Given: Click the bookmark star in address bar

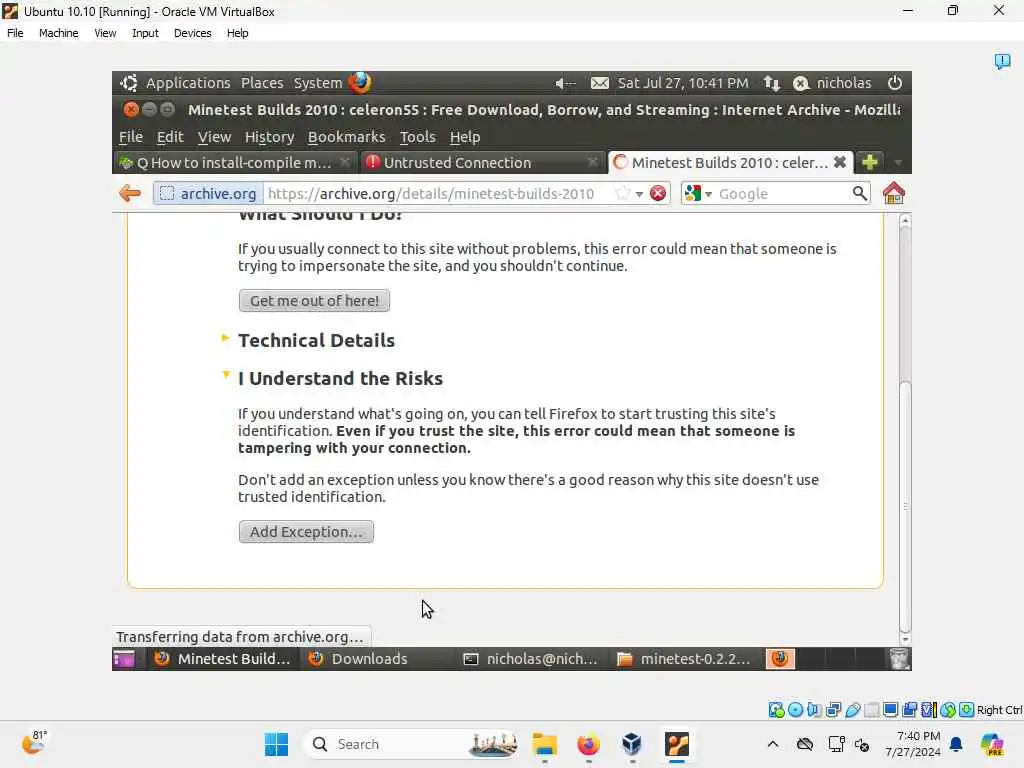Looking at the screenshot, I should click(623, 193).
